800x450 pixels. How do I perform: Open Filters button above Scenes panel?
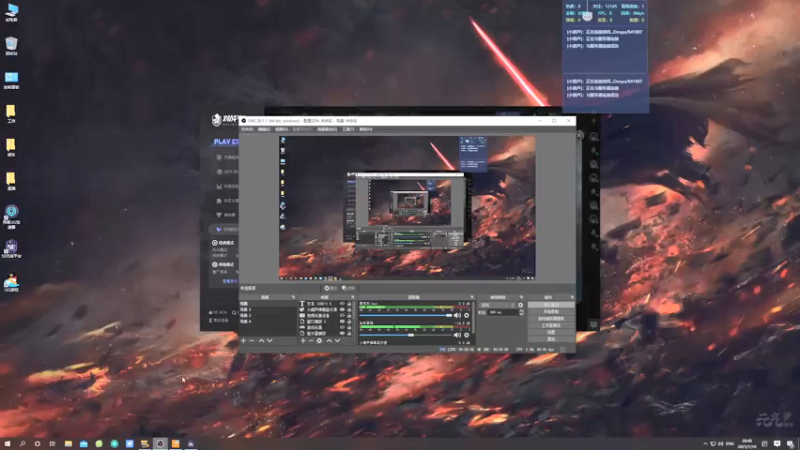(x=348, y=288)
